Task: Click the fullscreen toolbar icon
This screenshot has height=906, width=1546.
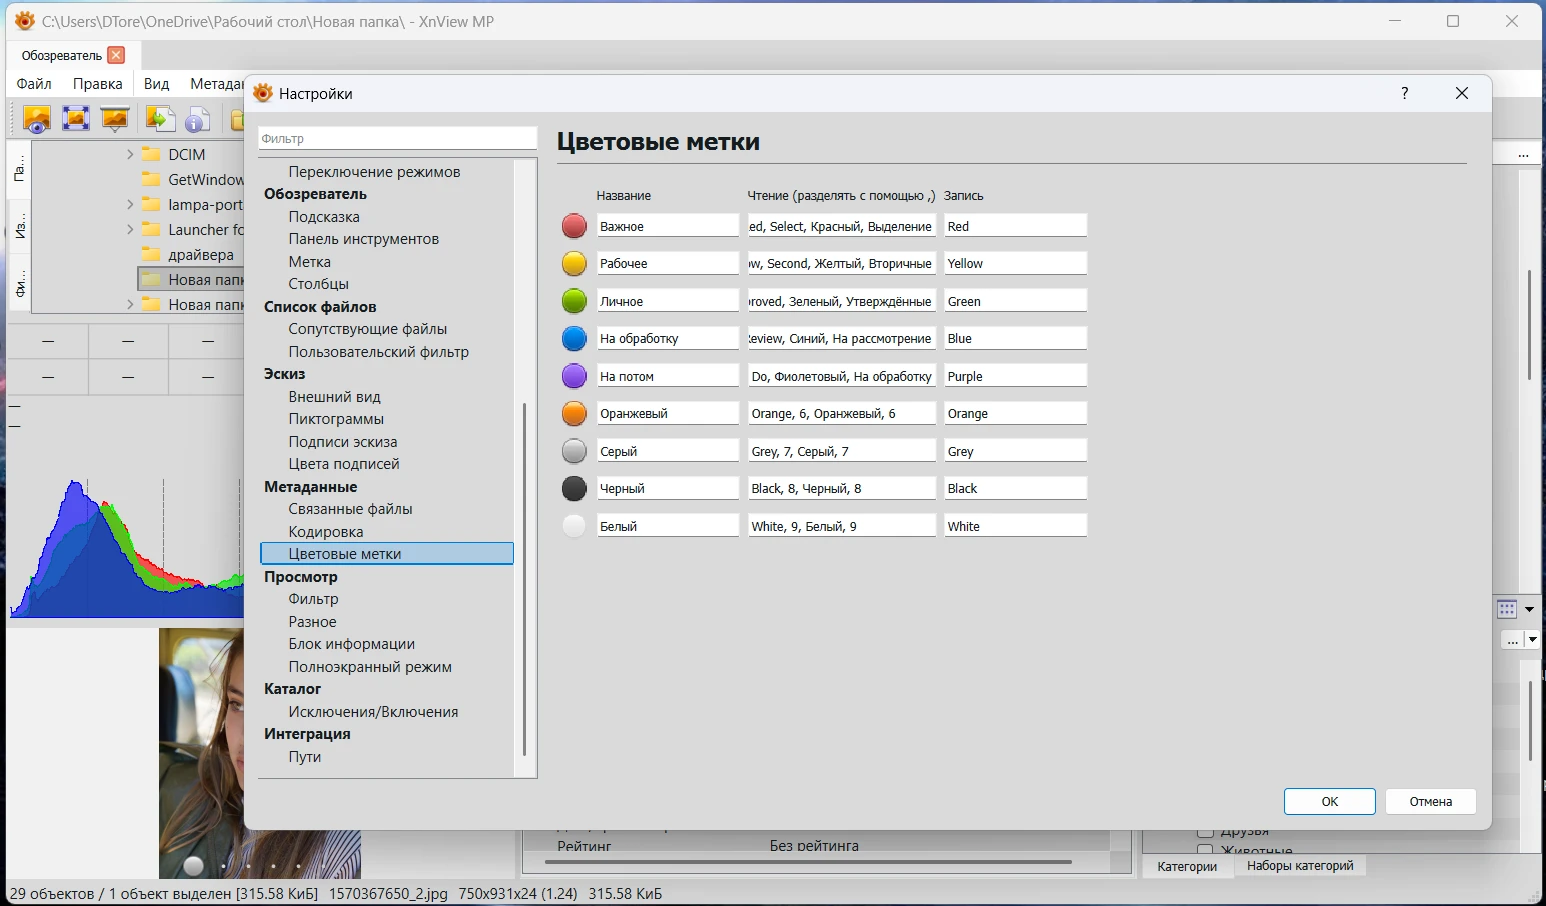Action: click(x=76, y=119)
